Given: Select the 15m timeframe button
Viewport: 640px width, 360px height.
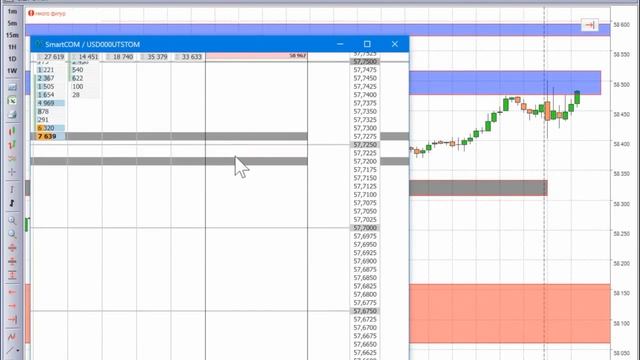Looking at the screenshot, I should click(x=12, y=35).
